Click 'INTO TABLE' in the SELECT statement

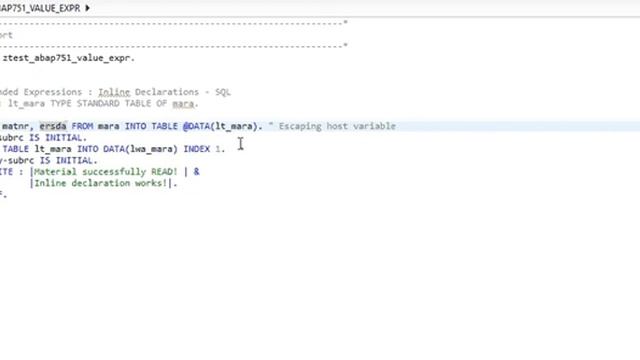click(151, 126)
